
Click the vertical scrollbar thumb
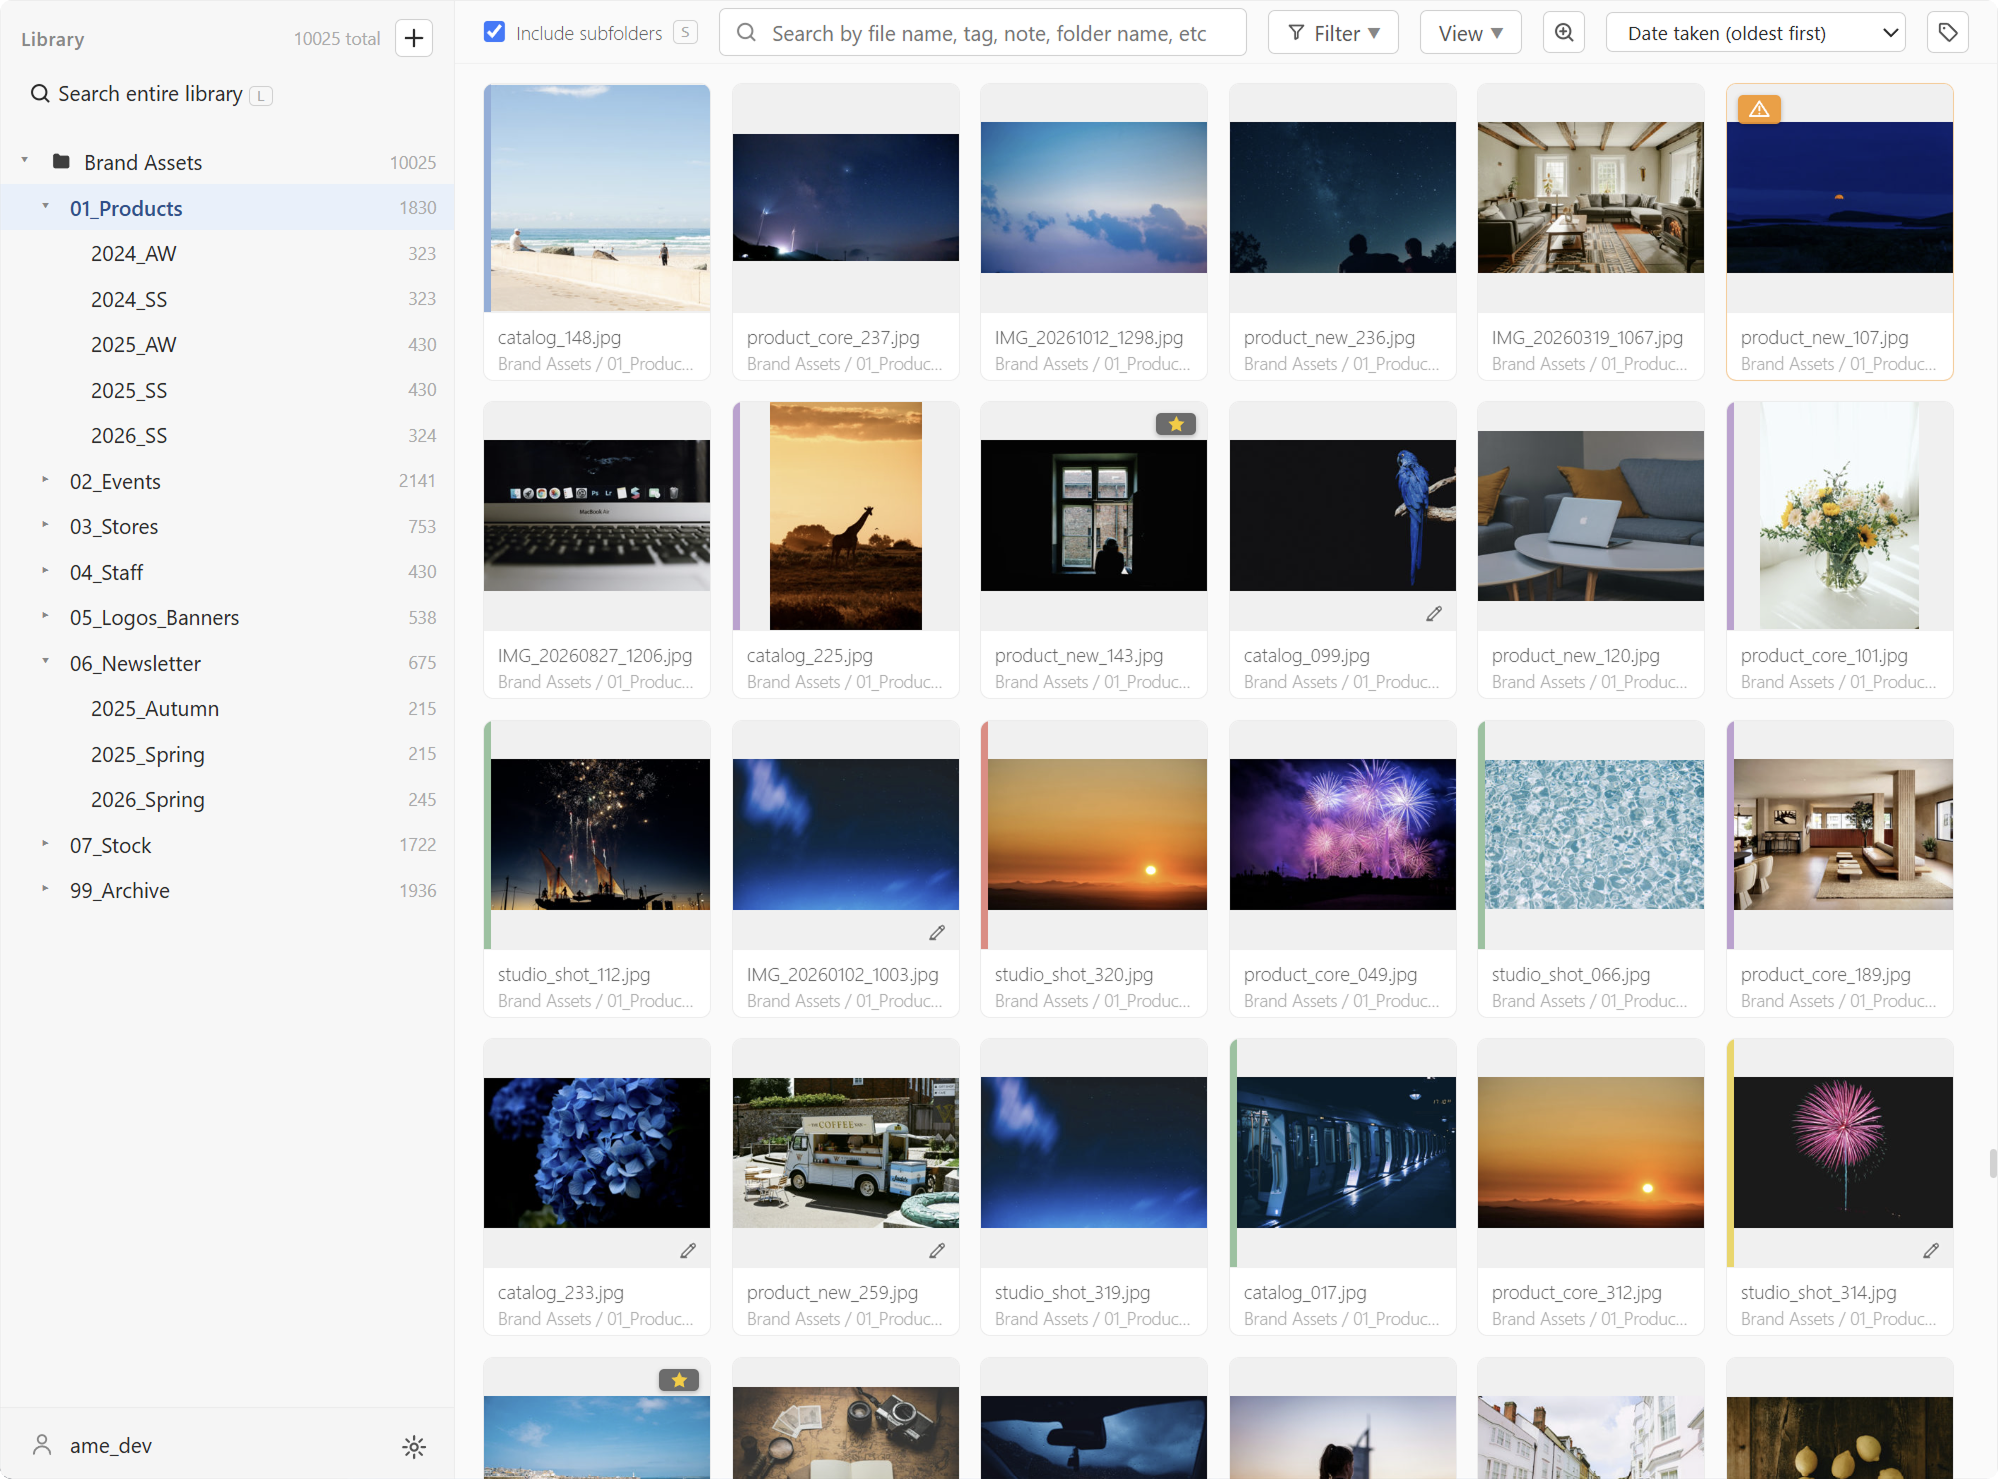click(1992, 1164)
